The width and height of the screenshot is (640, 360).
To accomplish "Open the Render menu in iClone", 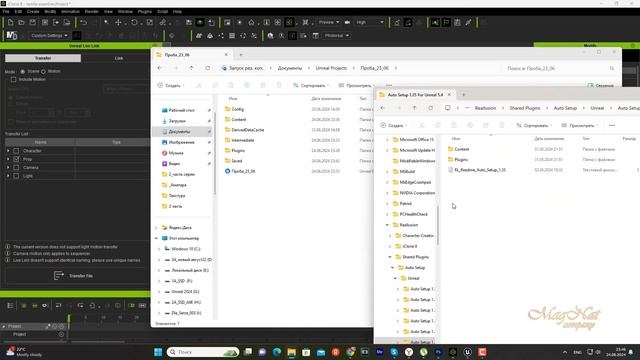I will [92, 11].
